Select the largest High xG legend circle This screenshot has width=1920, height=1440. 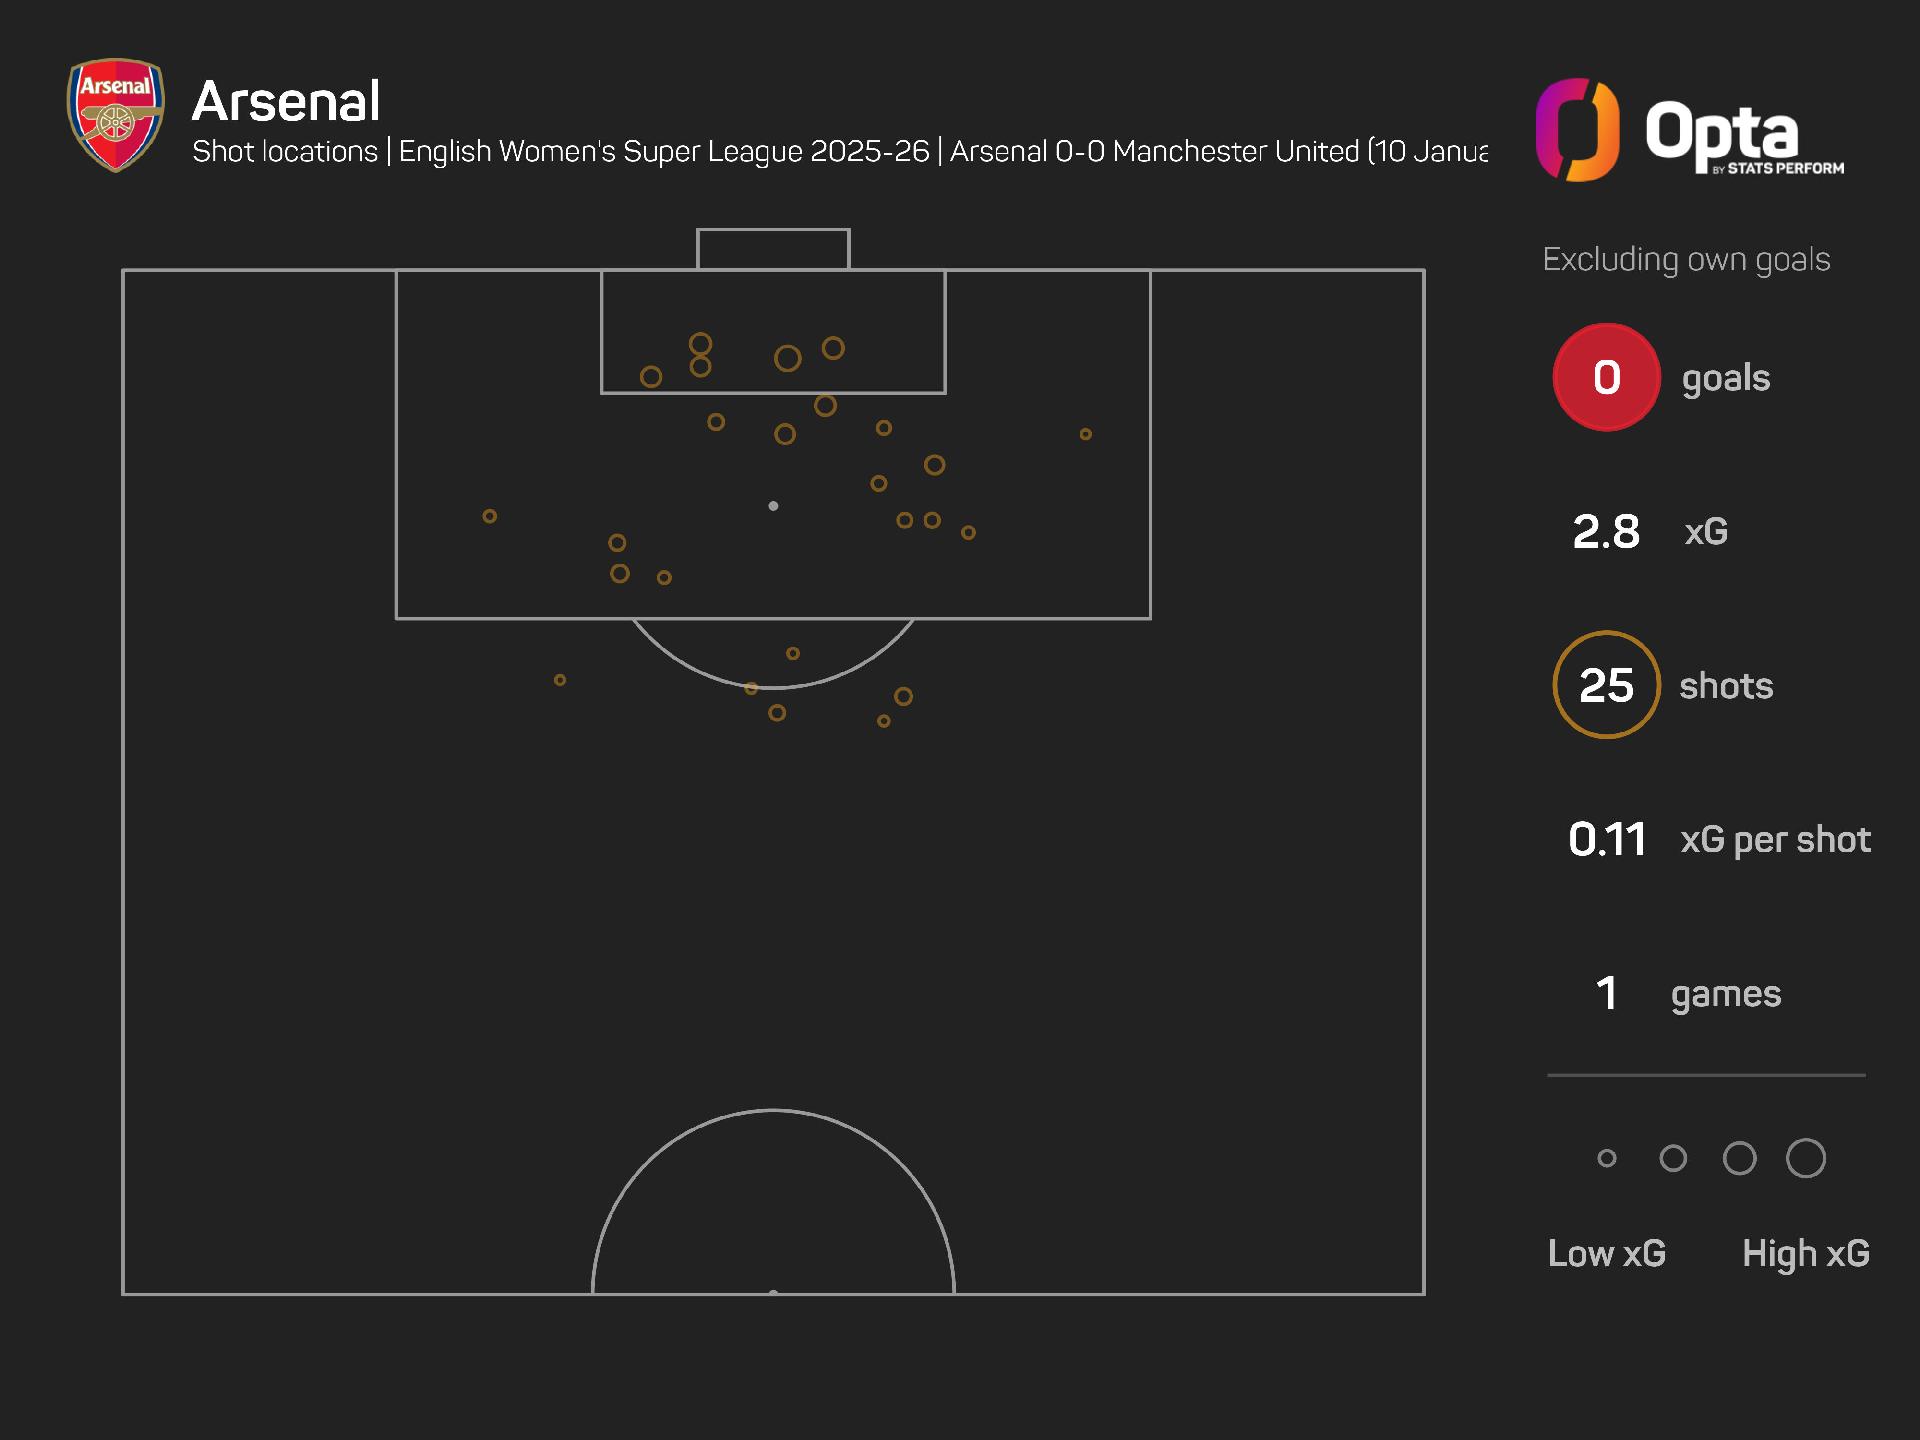click(1805, 1158)
